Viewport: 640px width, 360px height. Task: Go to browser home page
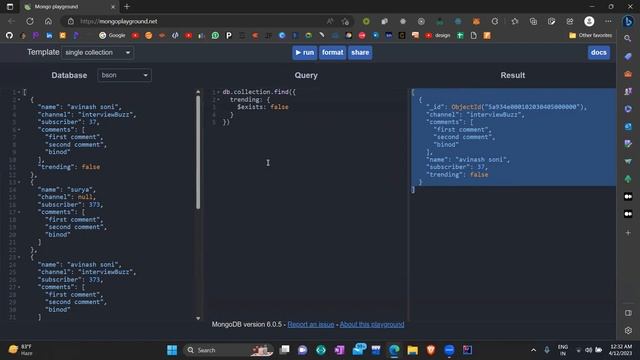(x=48, y=21)
